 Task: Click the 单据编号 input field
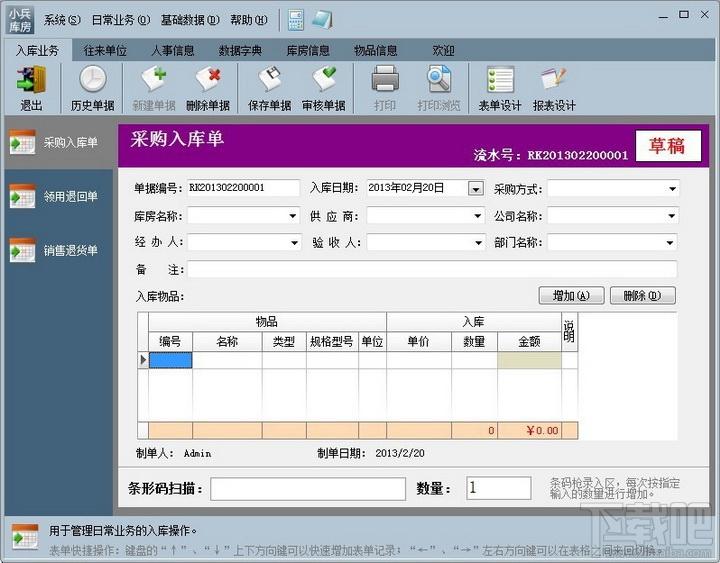tap(243, 188)
